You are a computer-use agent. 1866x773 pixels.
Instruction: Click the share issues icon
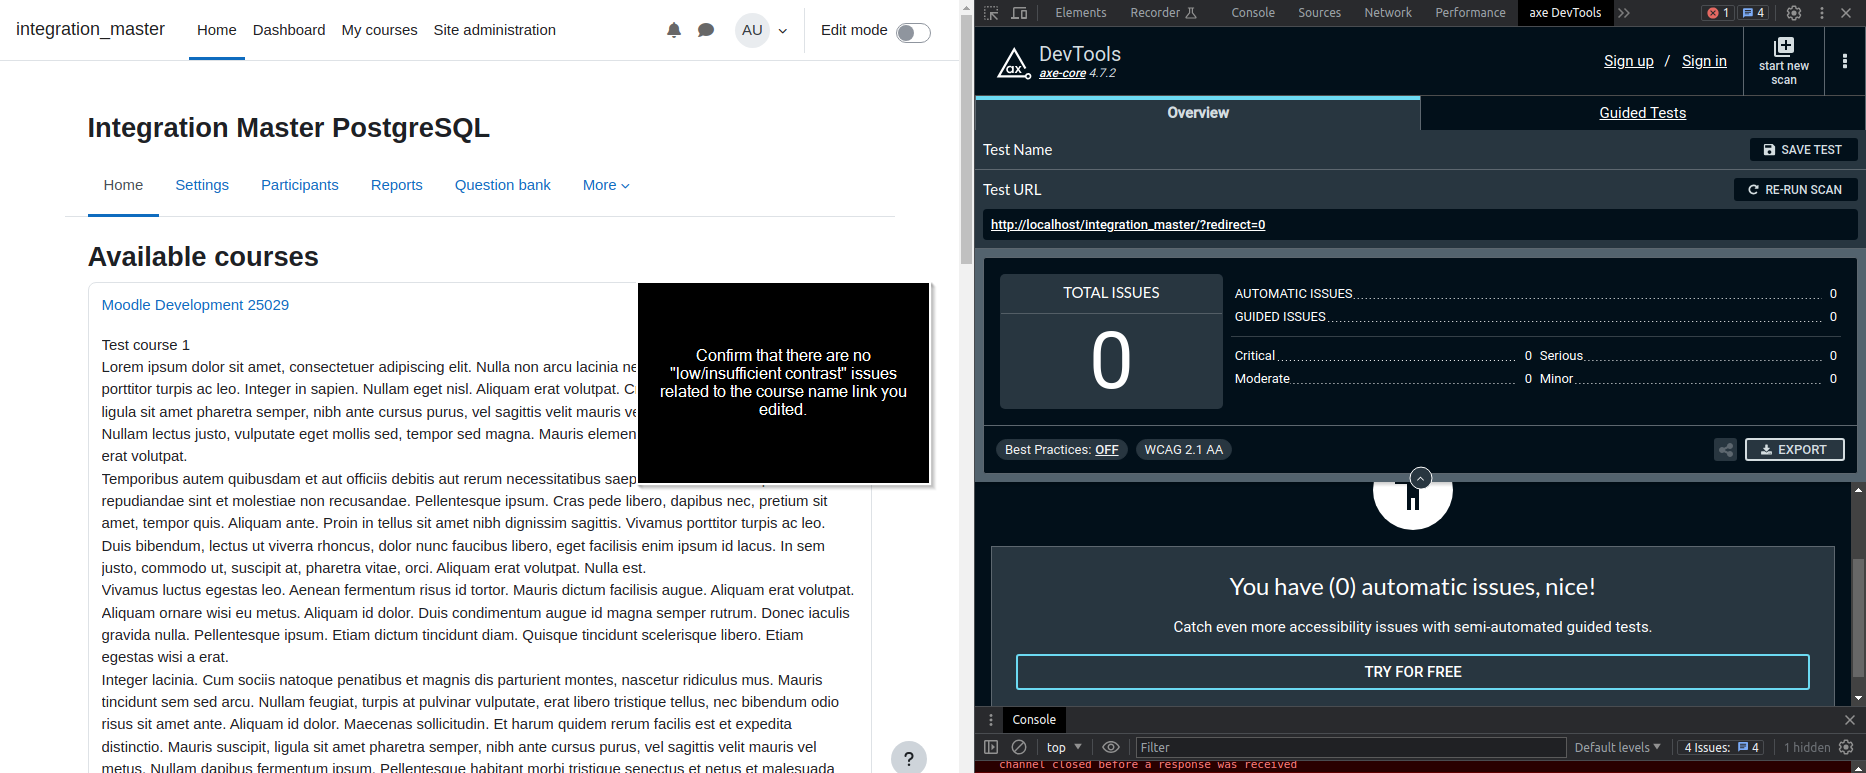coord(1726,450)
